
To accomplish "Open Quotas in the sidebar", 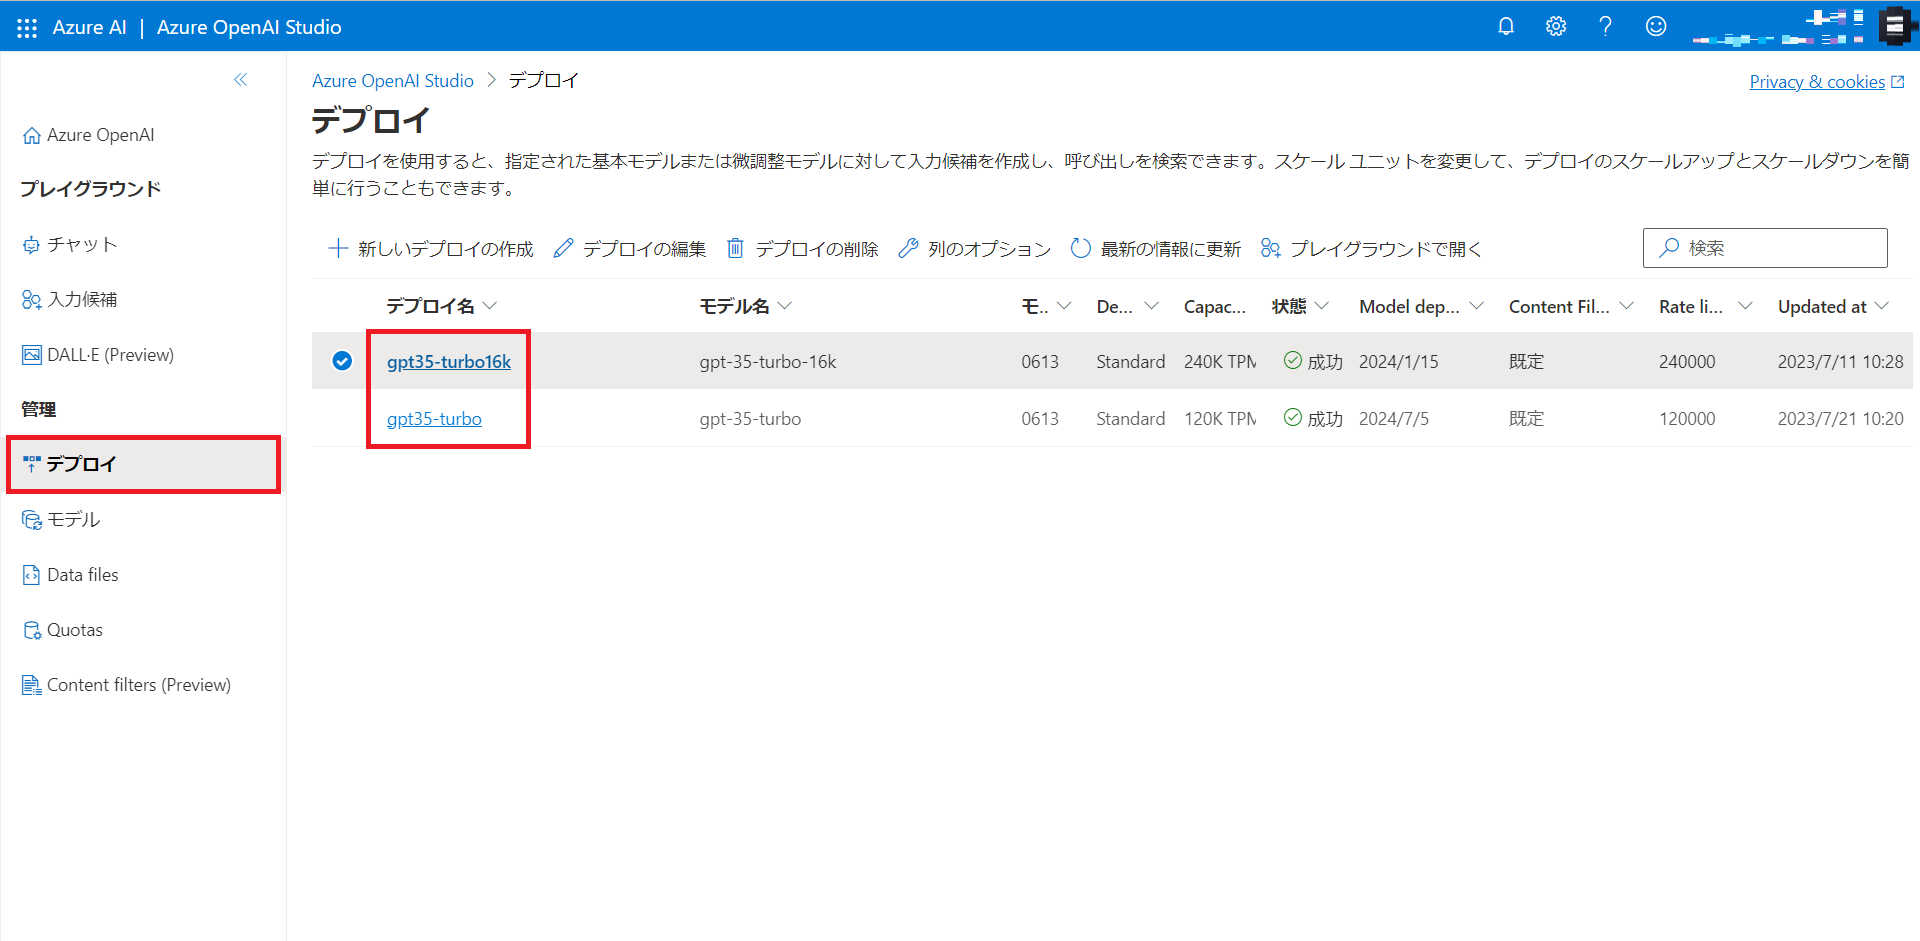I will pos(75,630).
